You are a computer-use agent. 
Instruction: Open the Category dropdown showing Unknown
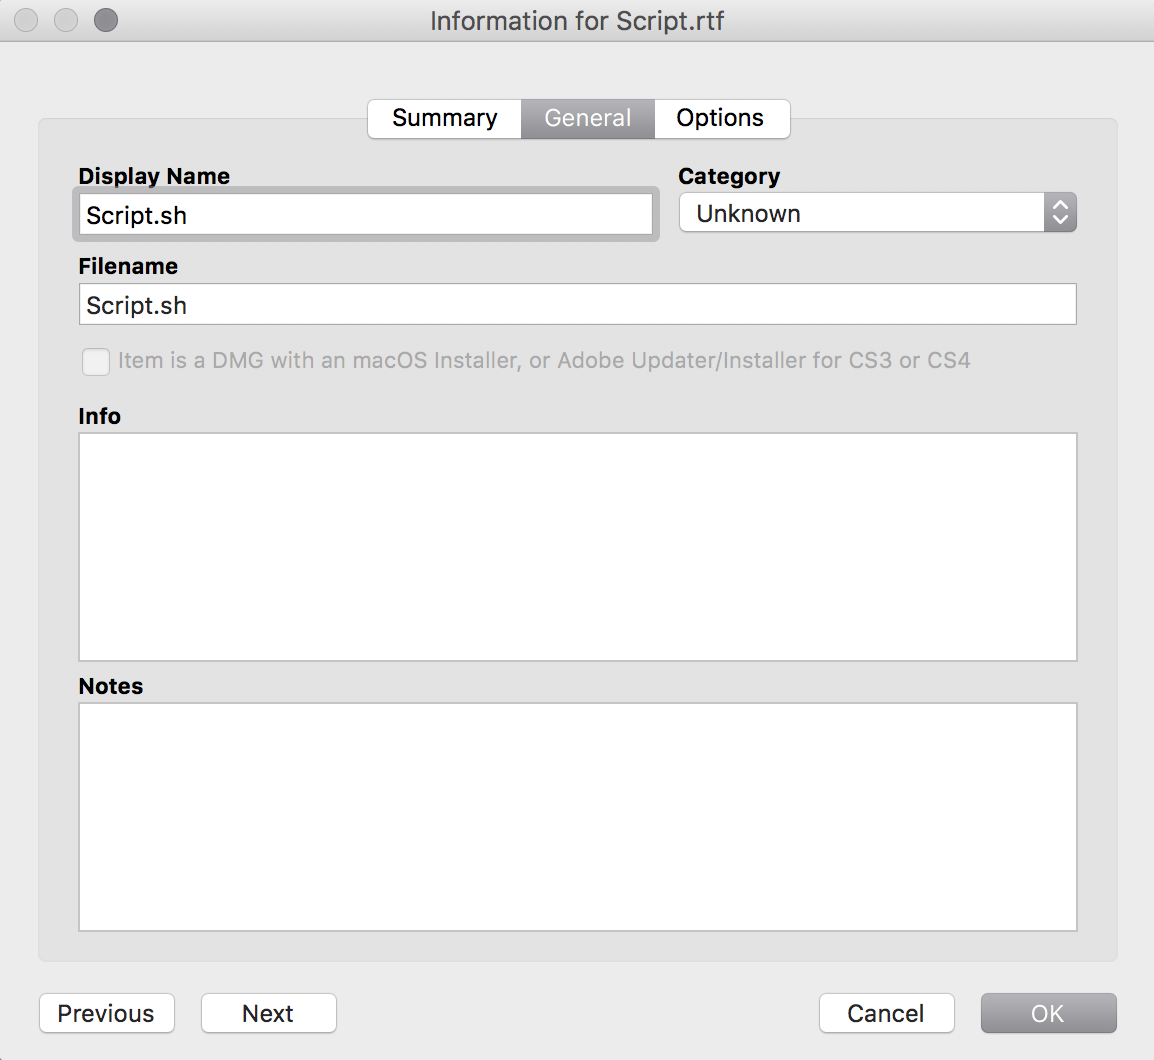click(x=877, y=213)
